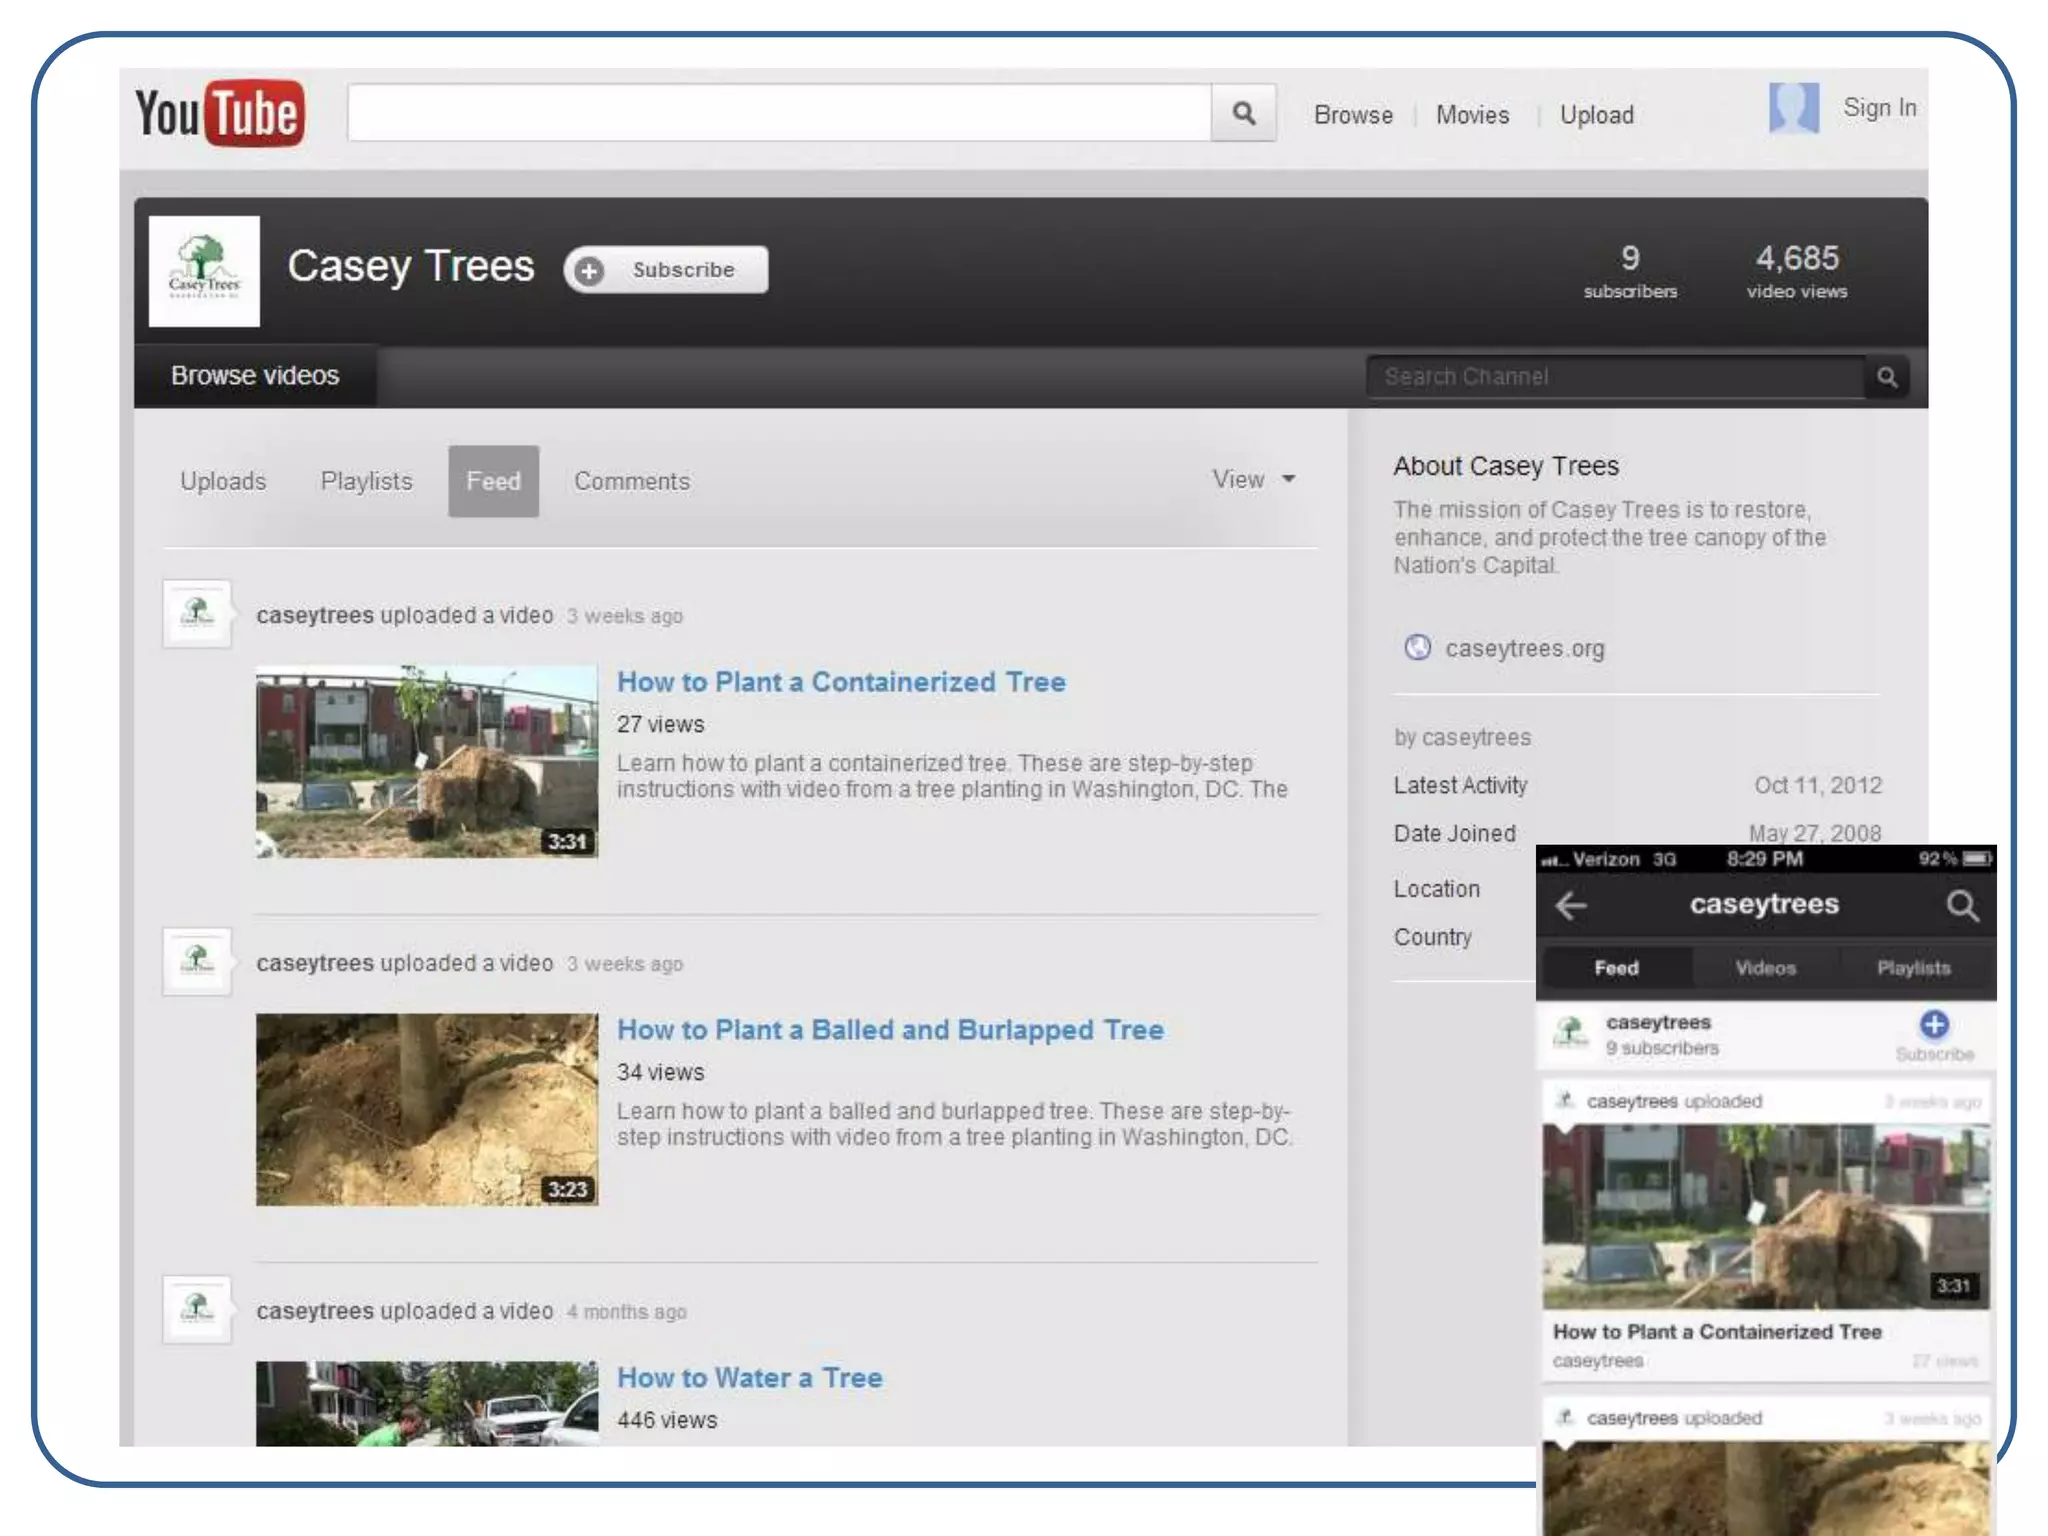
Task: Click the globe icon next to caseytrees.org
Action: 1417,648
